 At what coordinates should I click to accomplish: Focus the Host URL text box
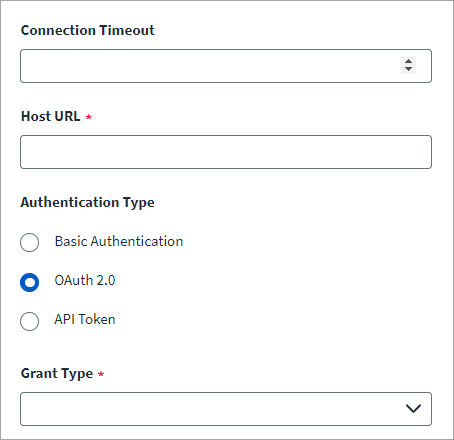226,152
